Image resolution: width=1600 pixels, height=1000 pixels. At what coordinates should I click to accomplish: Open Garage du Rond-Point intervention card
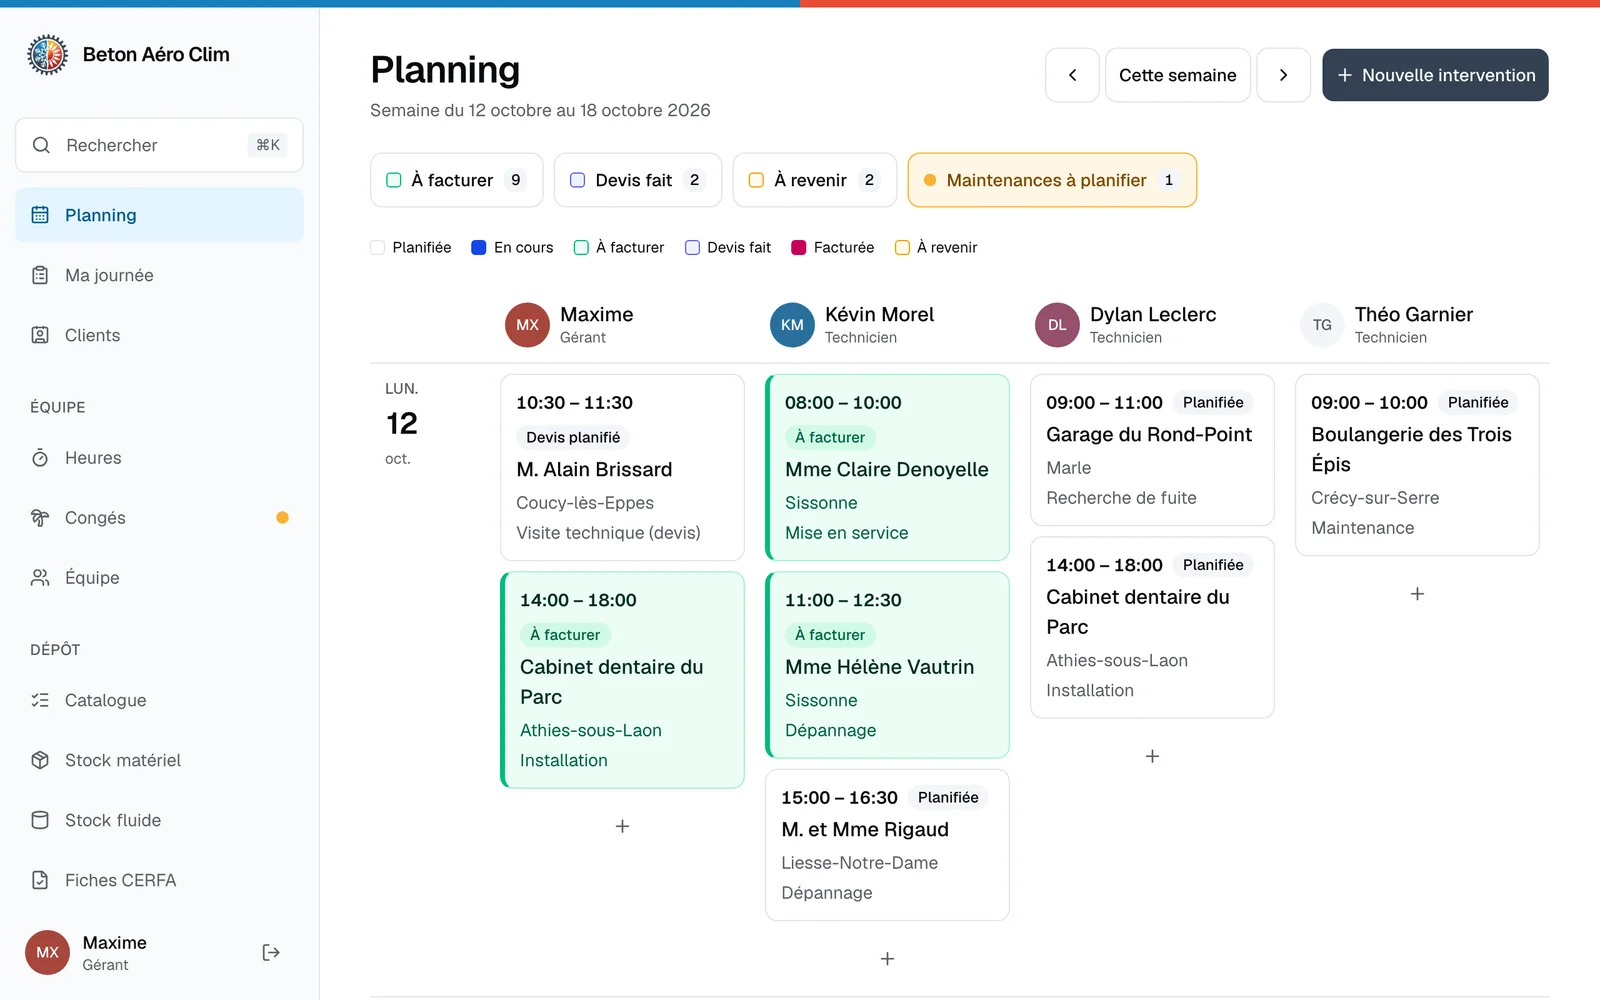tap(1152, 450)
